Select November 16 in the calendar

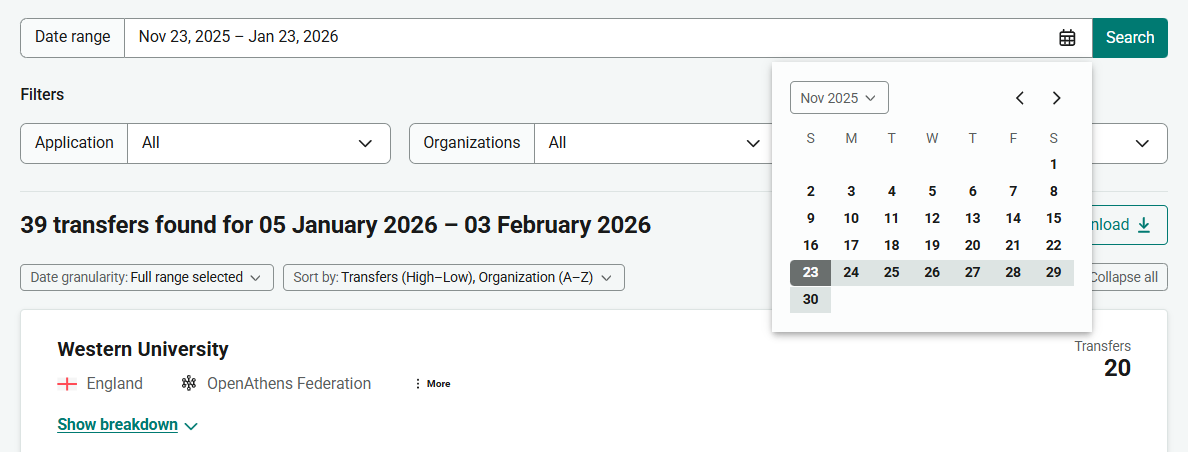(811, 245)
